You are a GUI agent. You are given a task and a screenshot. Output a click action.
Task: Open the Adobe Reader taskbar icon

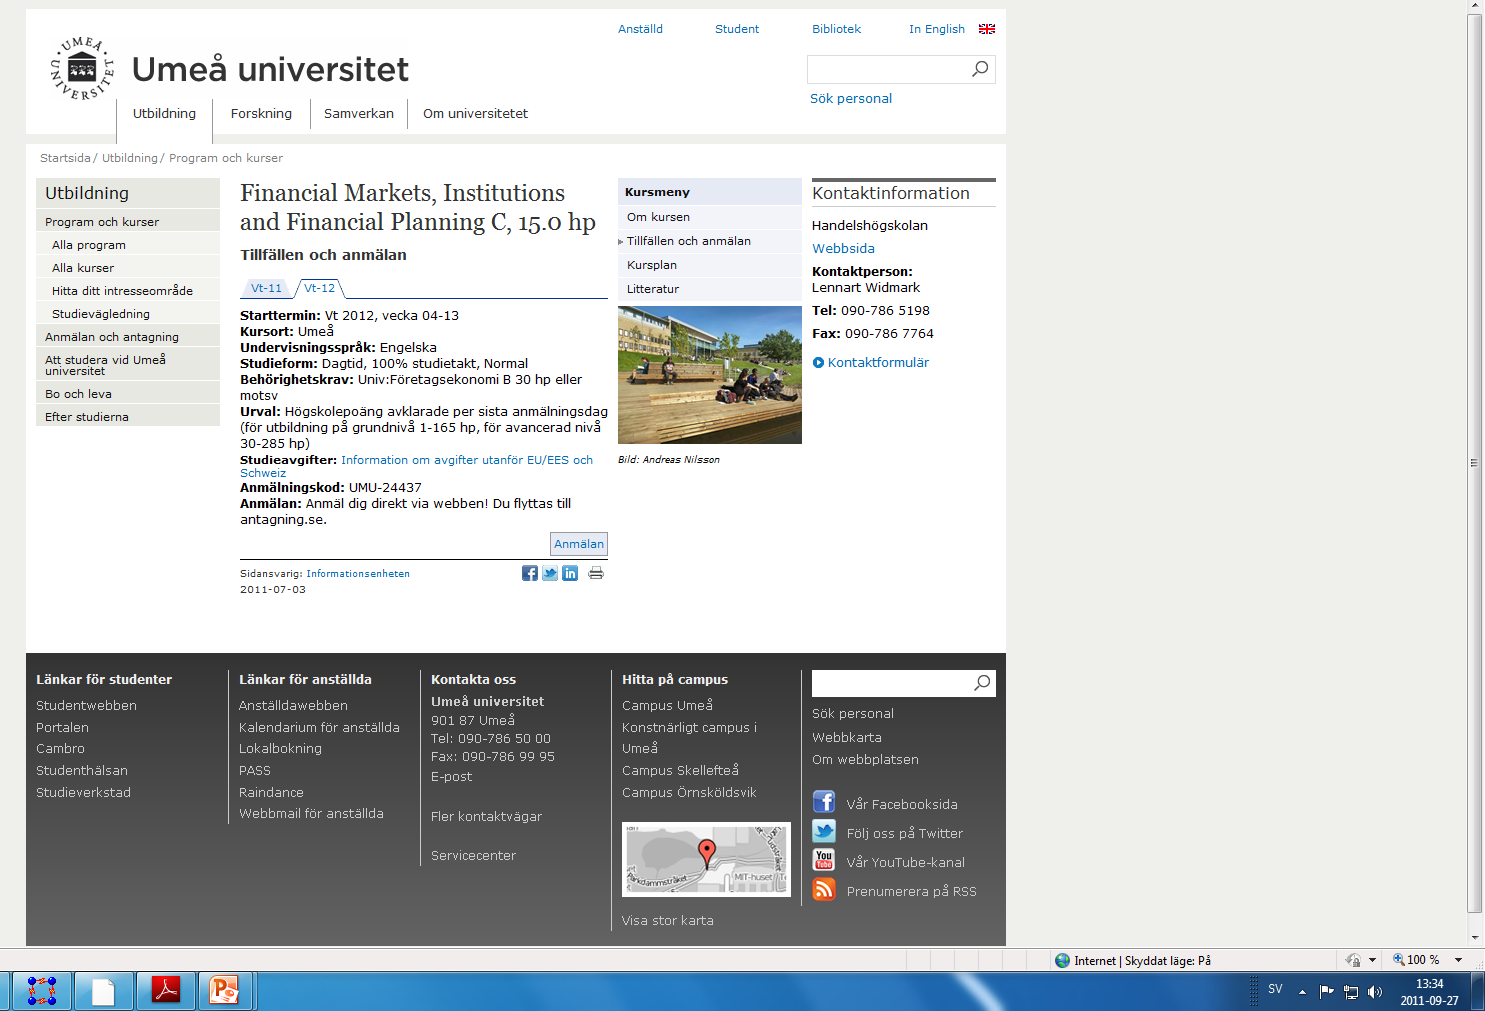165,990
